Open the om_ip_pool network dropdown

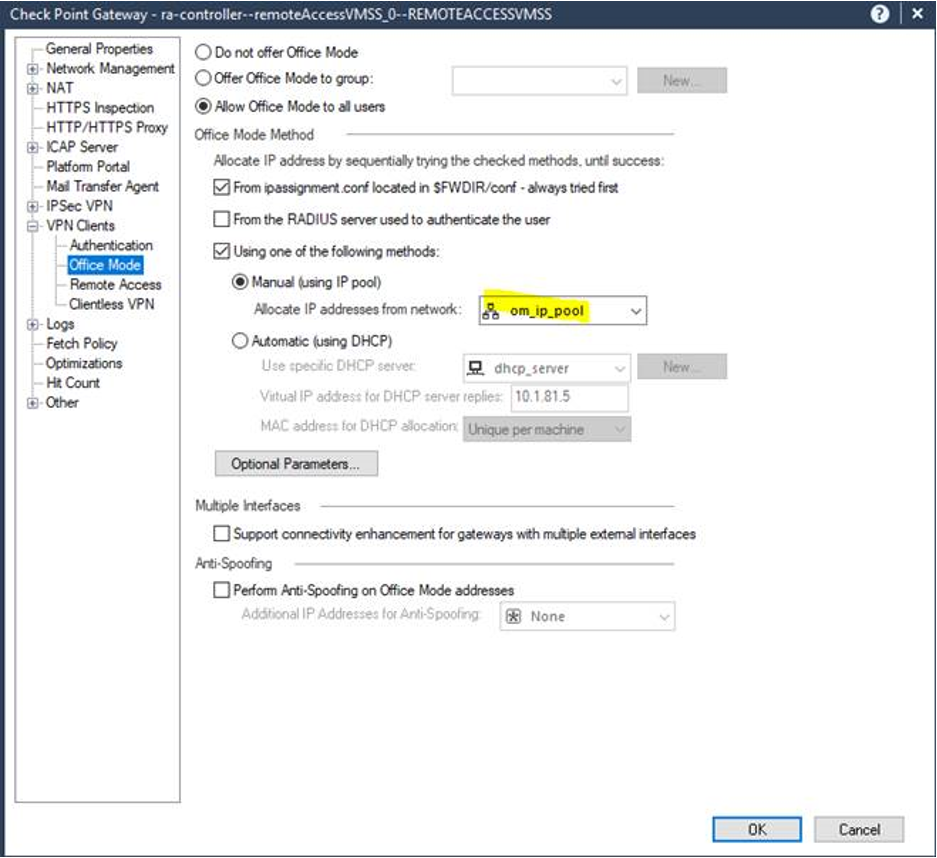click(x=562, y=311)
